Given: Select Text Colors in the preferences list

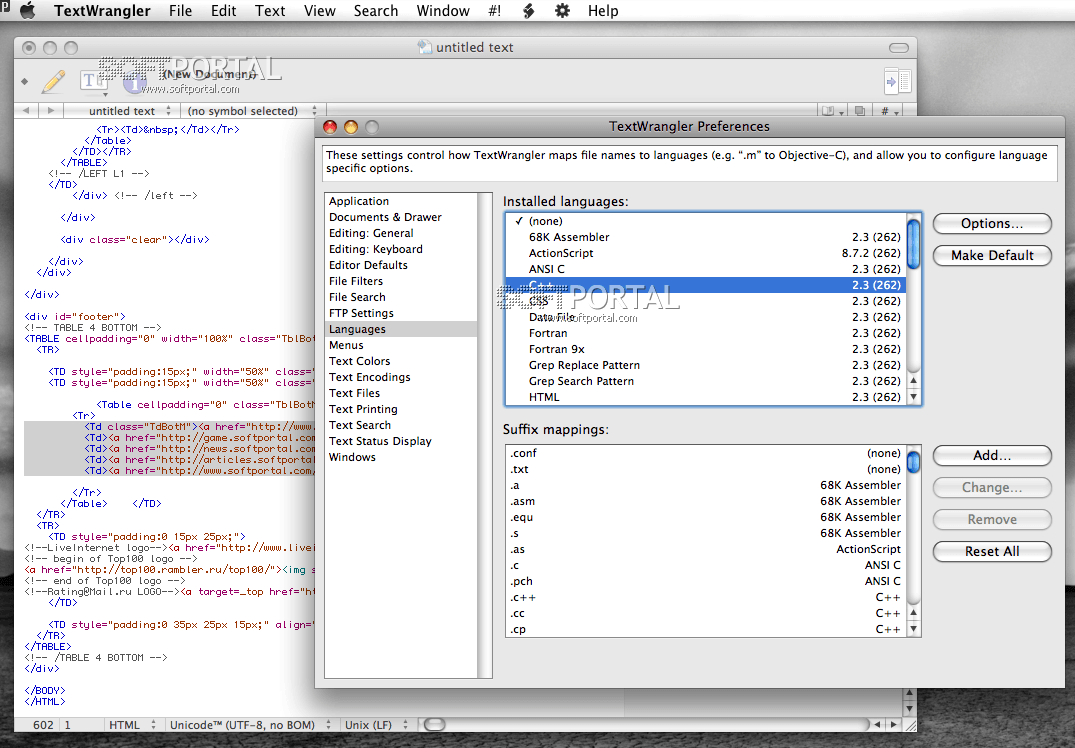Looking at the screenshot, I should pyautogui.click(x=360, y=361).
